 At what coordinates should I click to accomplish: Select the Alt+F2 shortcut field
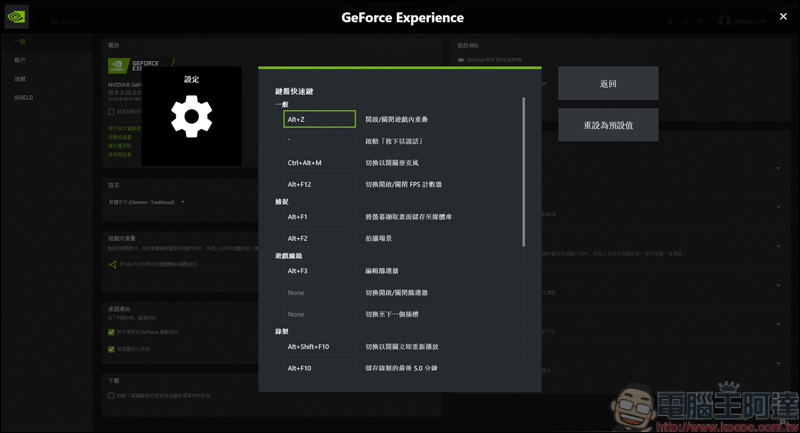coord(319,238)
